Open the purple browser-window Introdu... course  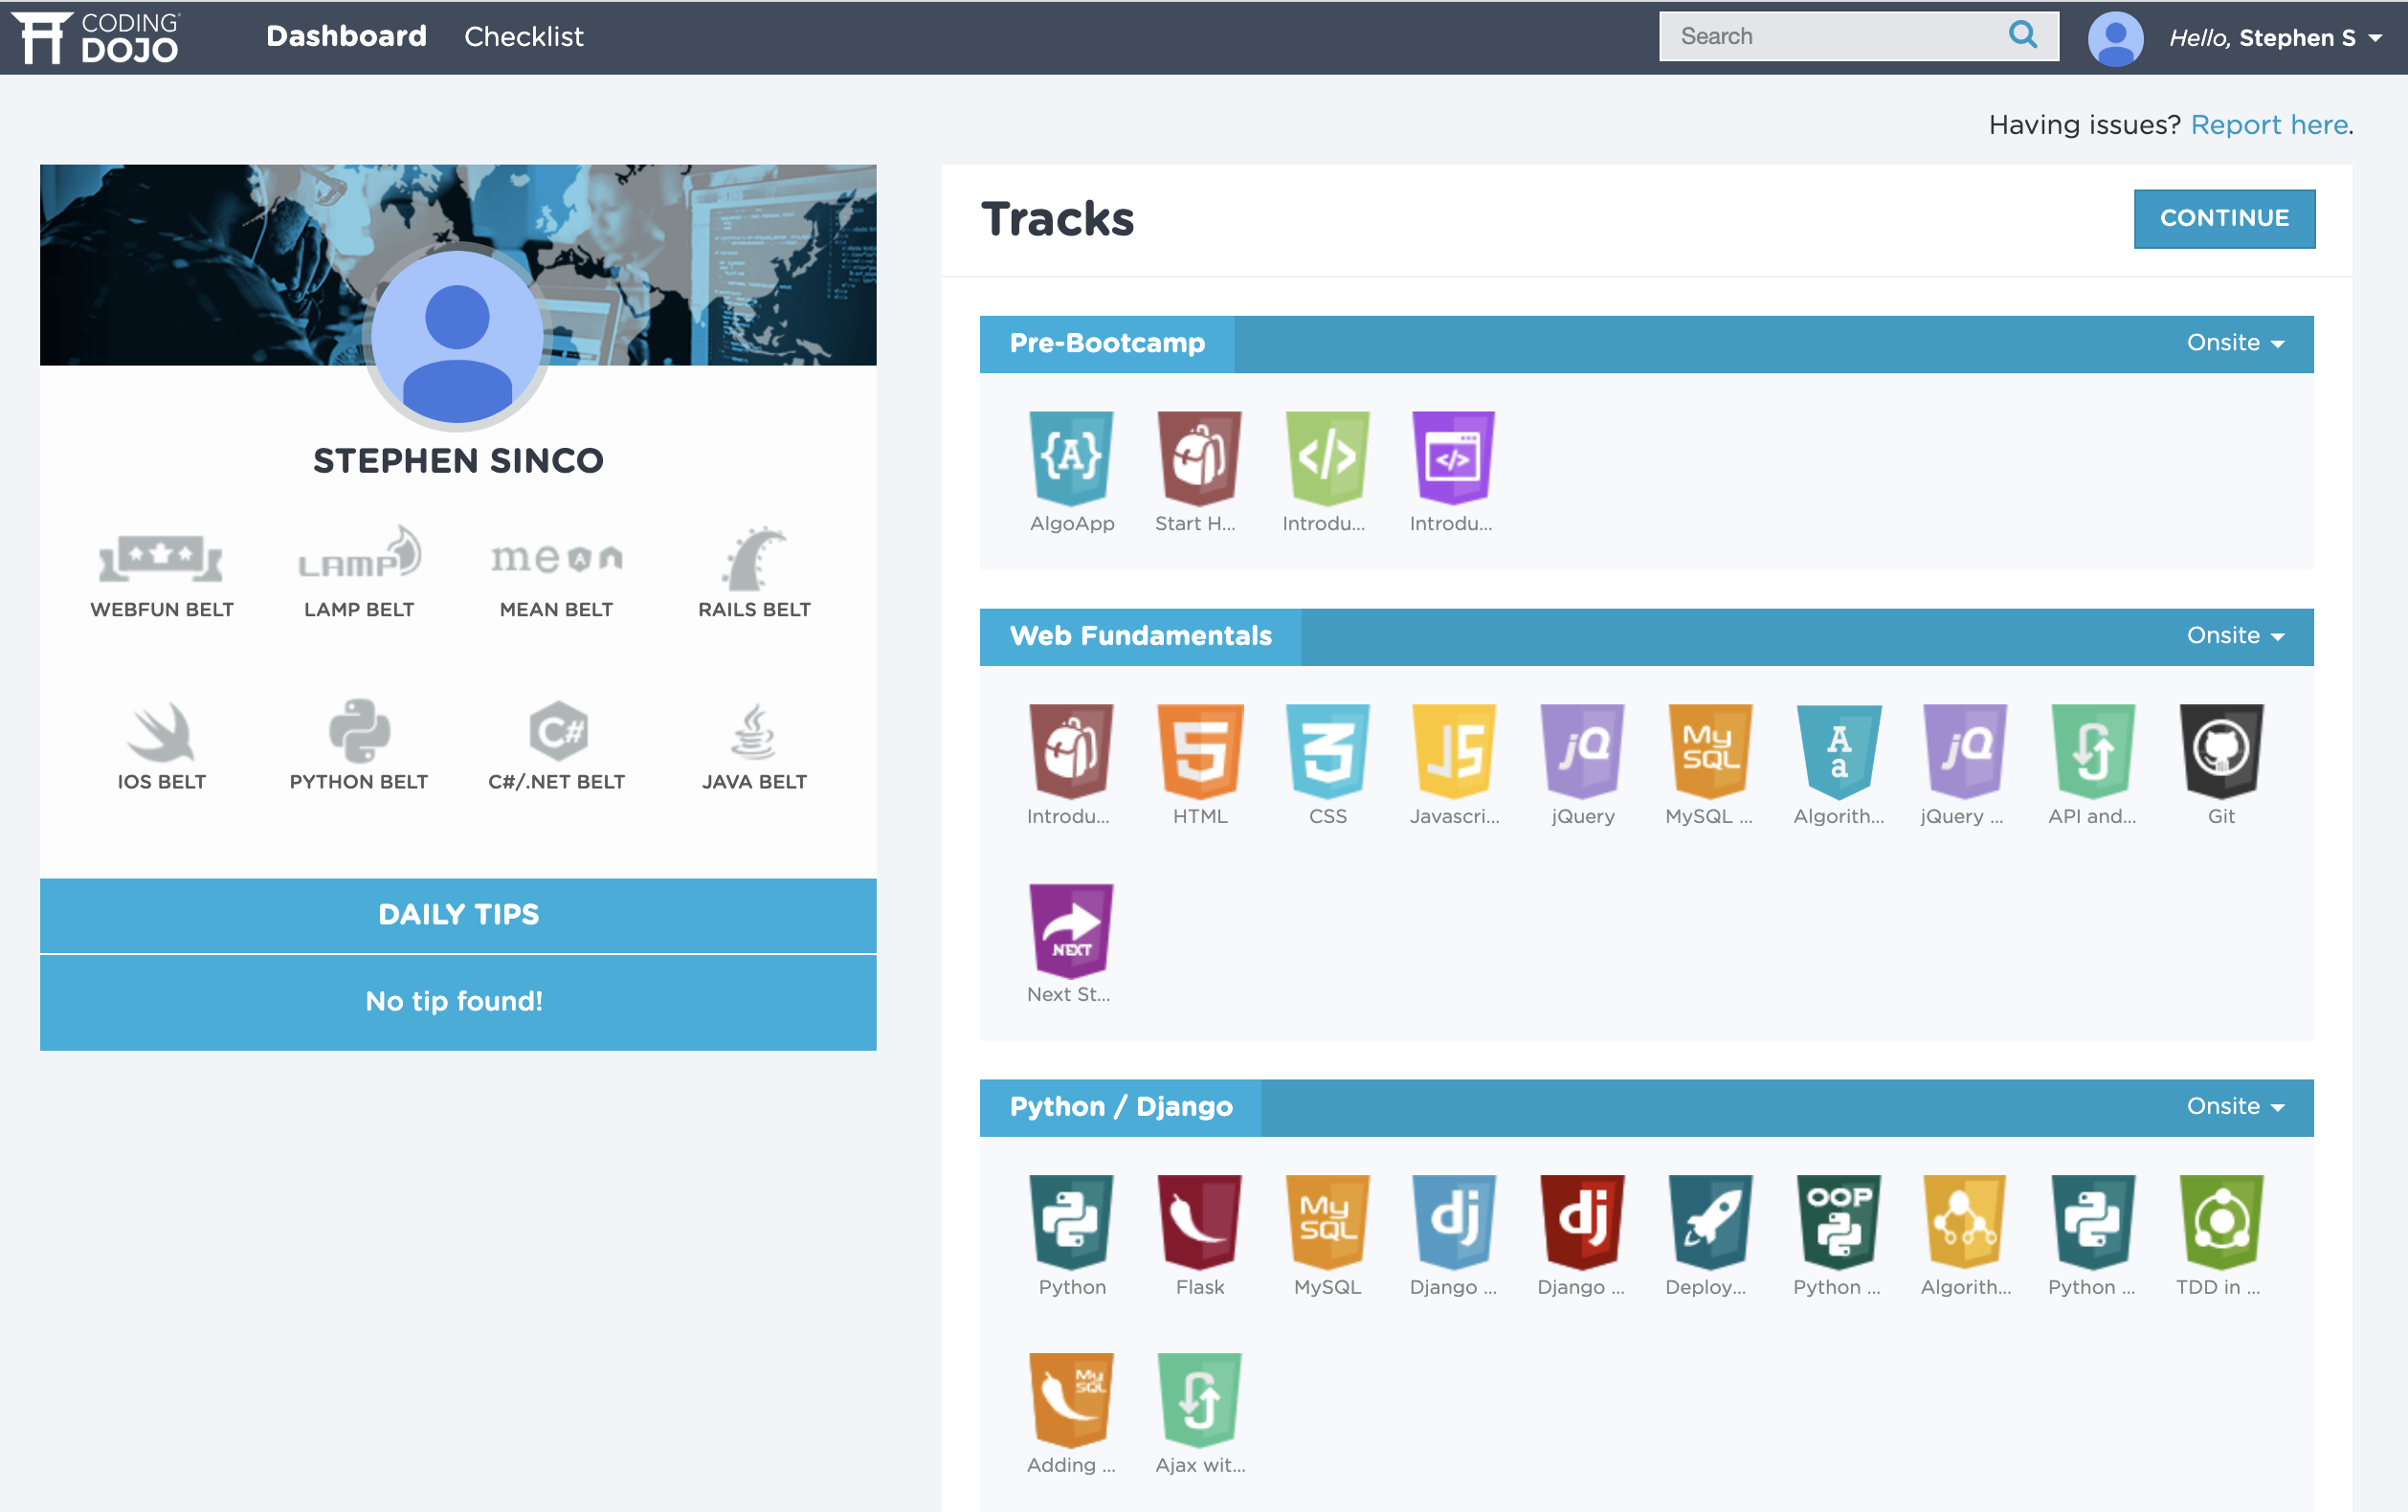(x=1453, y=458)
